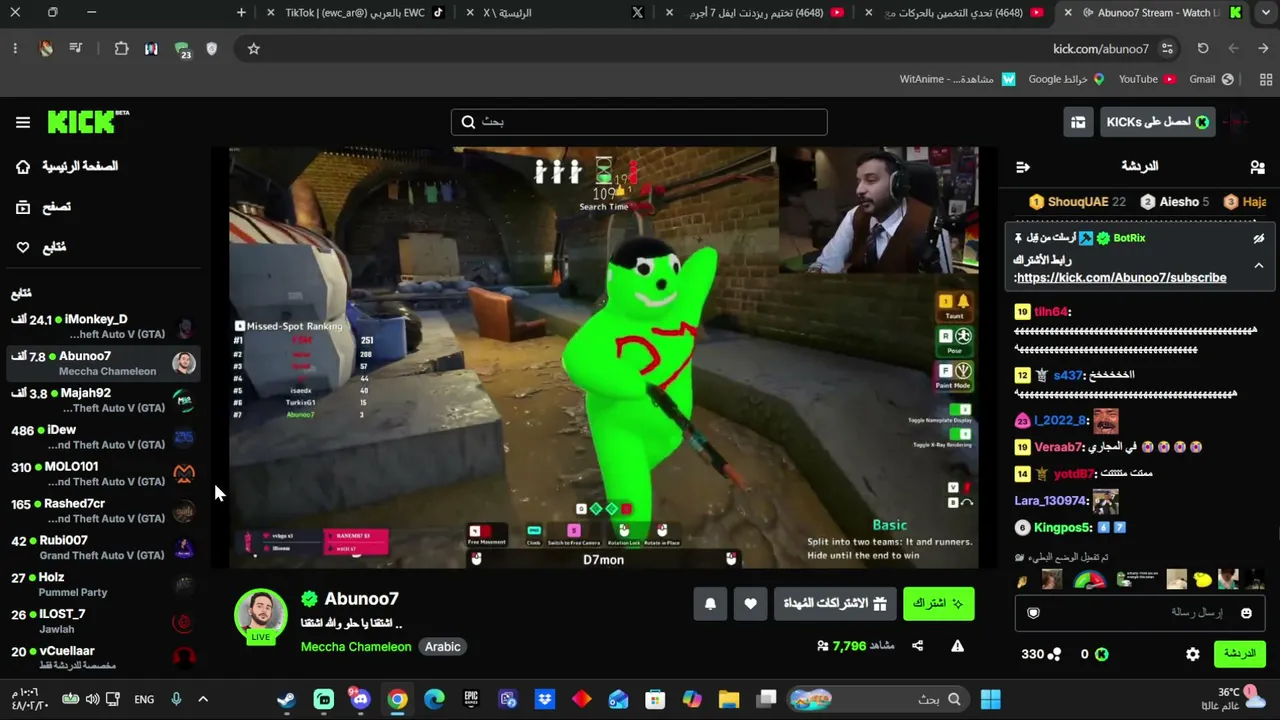The height and width of the screenshot is (720, 1280).
Task: Open vCuellaar channel in sidebar
Action: pos(102,658)
